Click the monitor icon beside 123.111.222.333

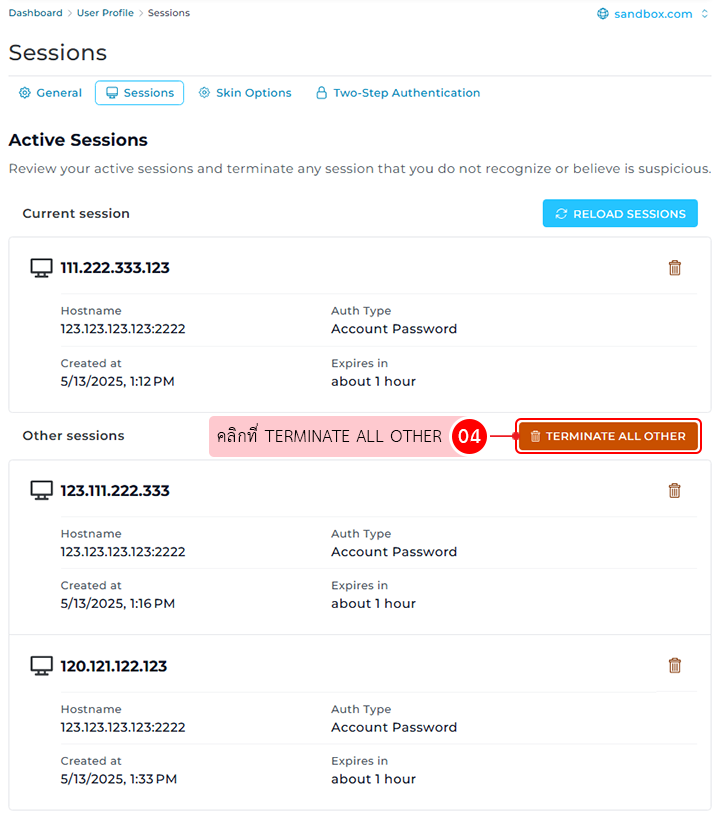pos(41,491)
